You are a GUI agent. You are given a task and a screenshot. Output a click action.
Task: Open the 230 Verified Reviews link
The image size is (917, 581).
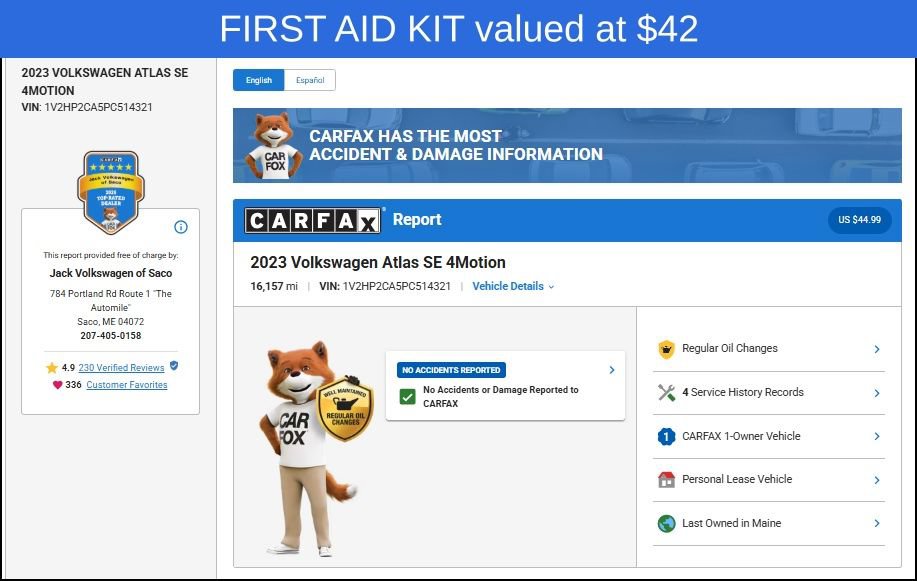point(121,367)
